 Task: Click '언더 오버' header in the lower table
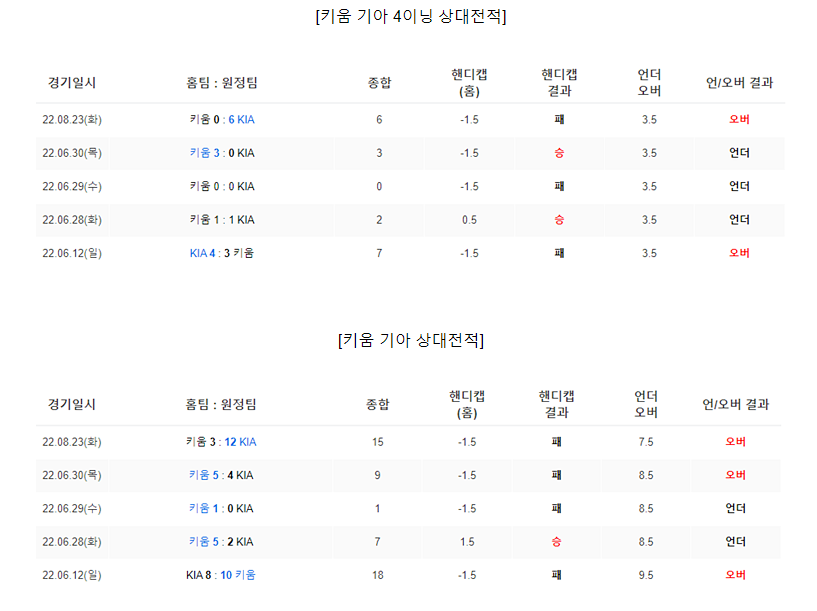click(x=646, y=404)
